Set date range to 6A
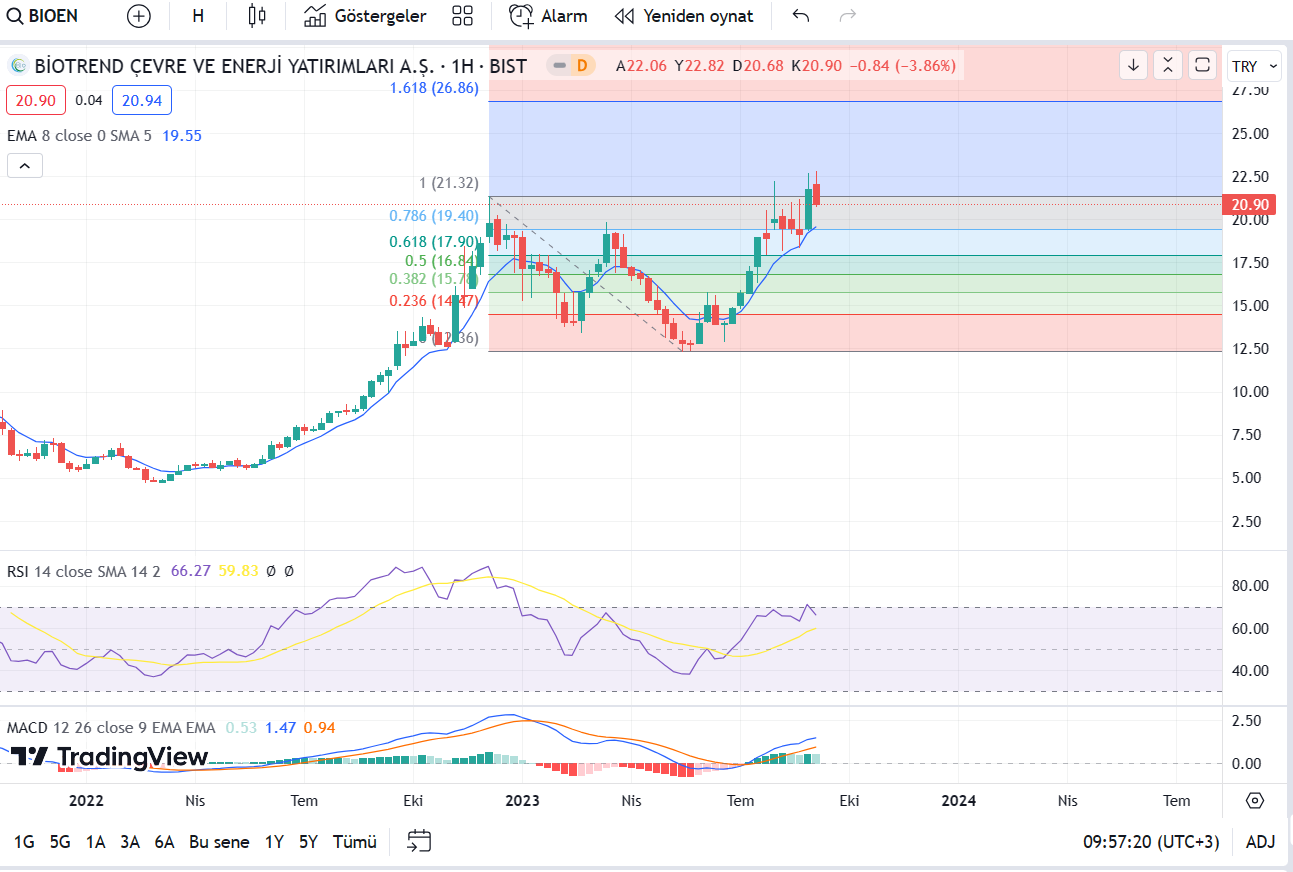1293x872 pixels. tap(164, 842)
